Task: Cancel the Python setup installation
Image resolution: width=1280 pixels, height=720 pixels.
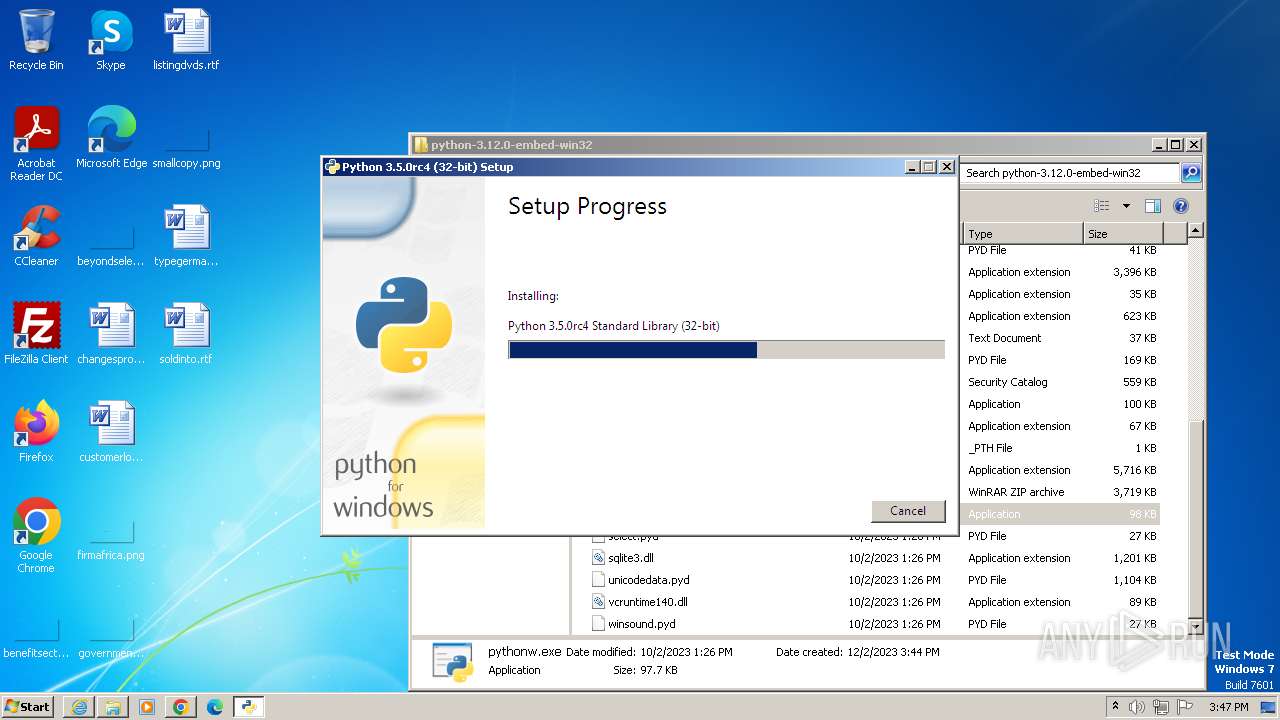Action: coord(908,511)
